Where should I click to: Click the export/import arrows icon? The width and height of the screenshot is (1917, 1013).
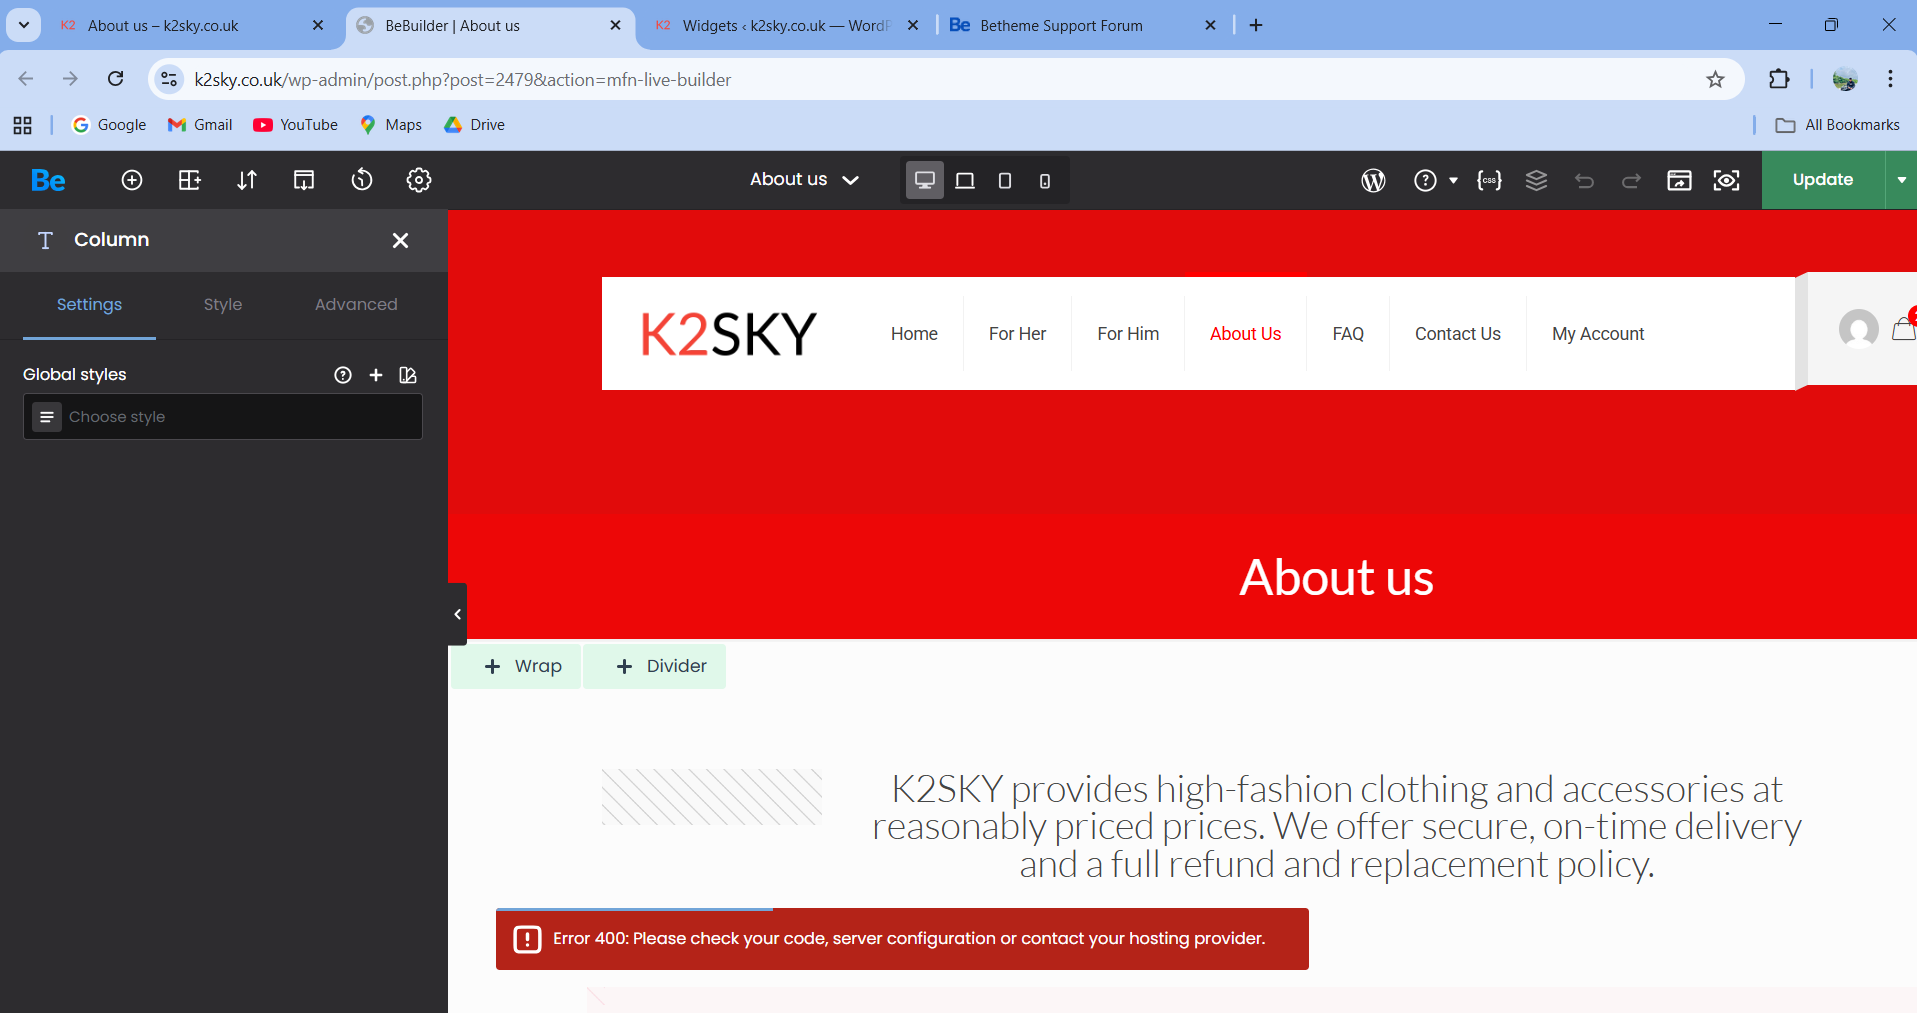[247, 180]
